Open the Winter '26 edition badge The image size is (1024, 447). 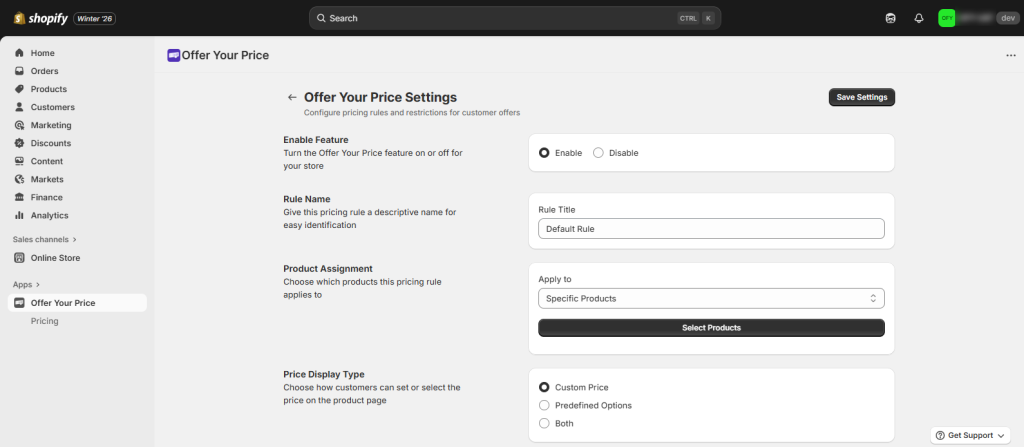coord(95,18)
